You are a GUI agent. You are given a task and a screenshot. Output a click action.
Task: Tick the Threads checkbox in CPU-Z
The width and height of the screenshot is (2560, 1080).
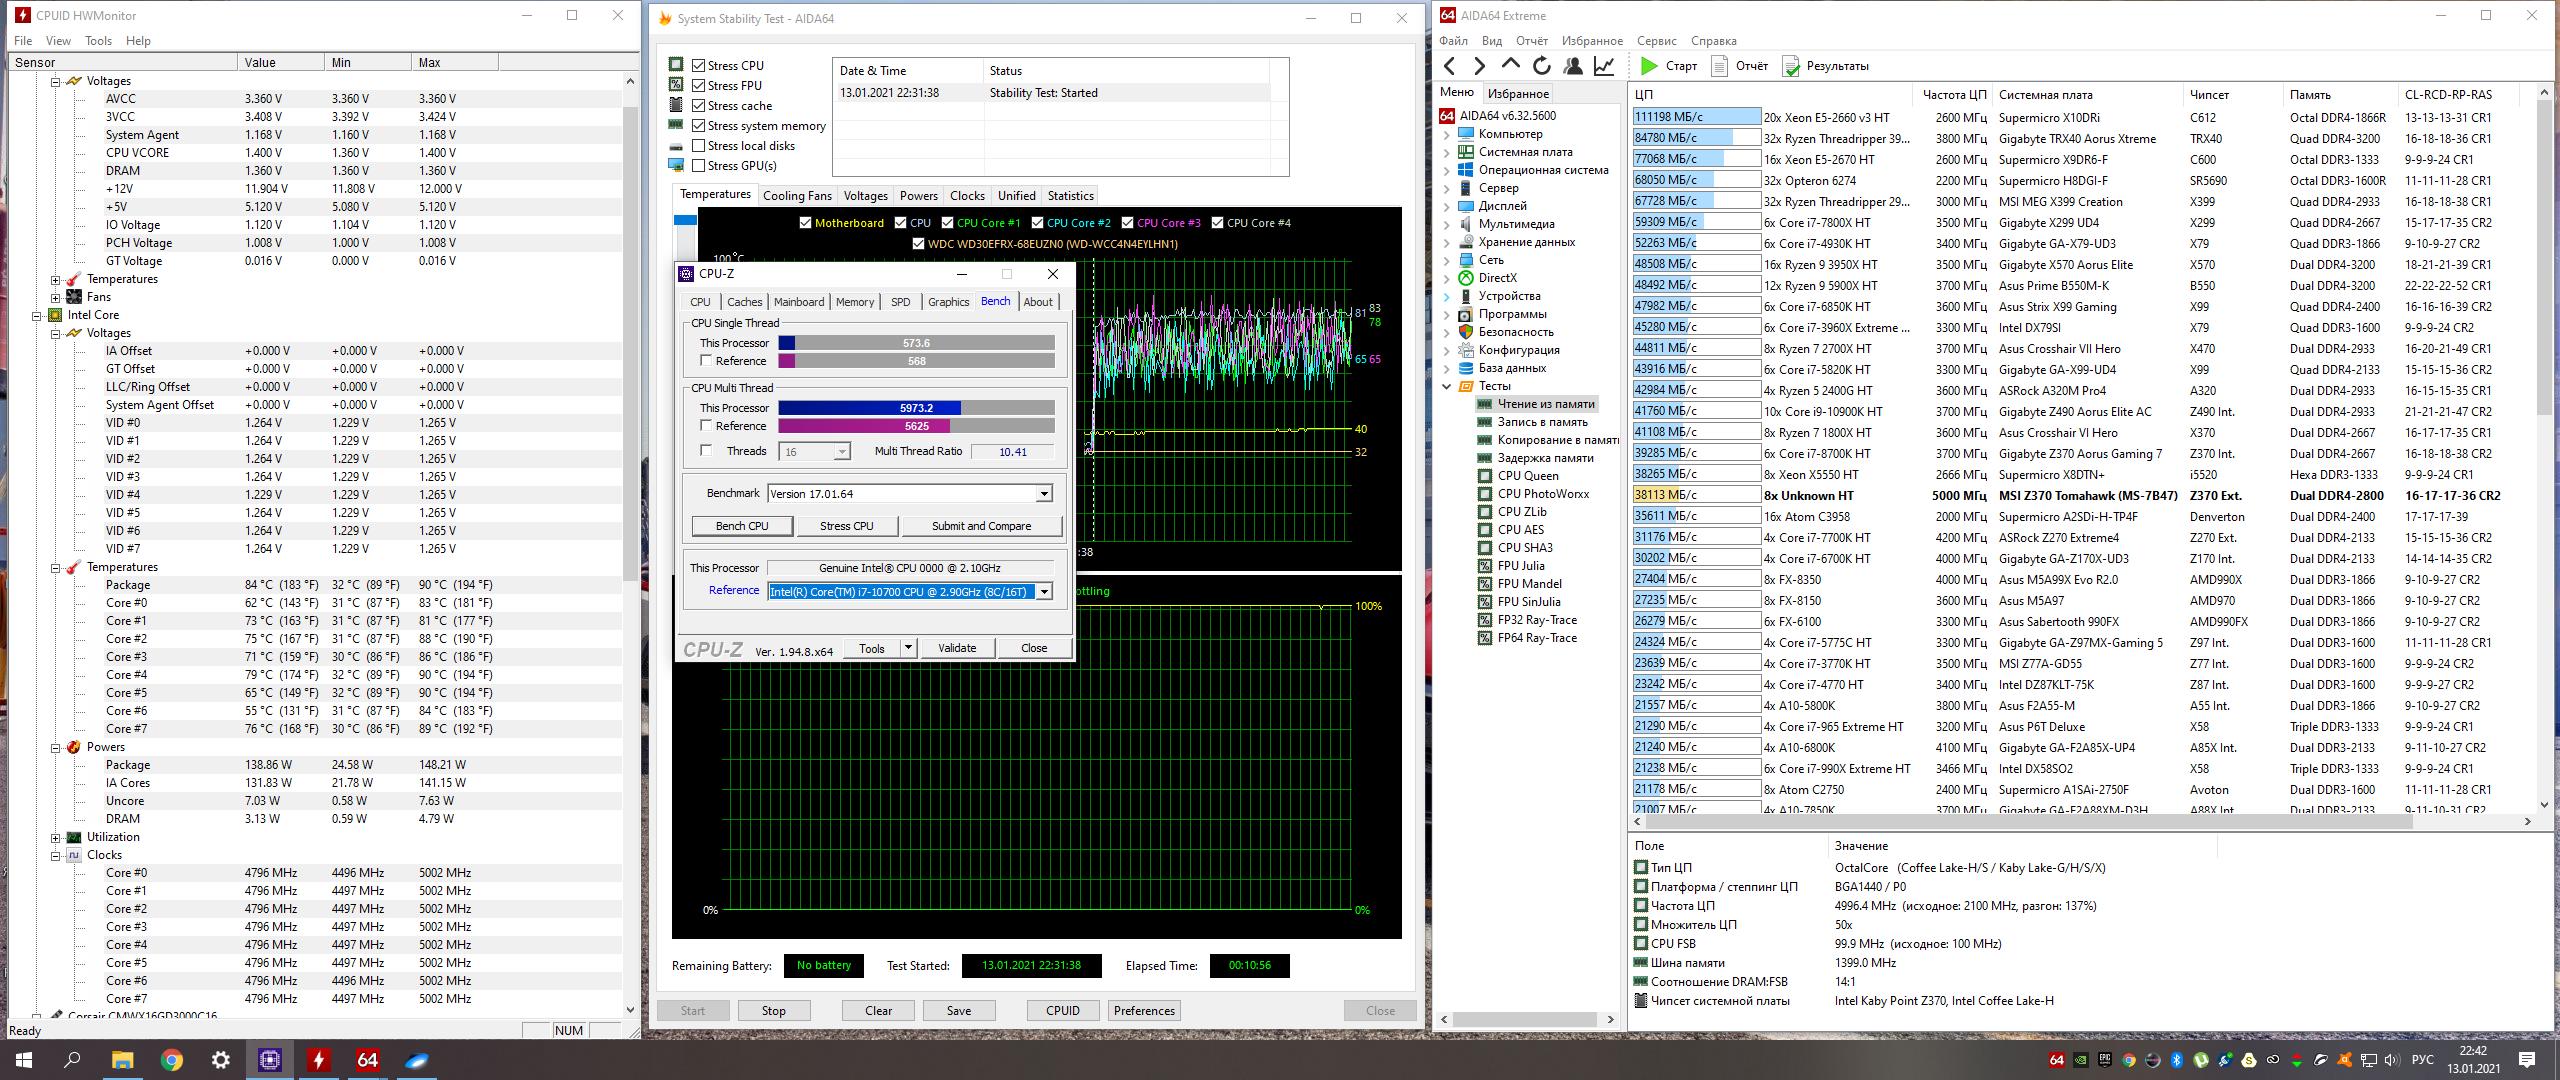pos(707,451)
